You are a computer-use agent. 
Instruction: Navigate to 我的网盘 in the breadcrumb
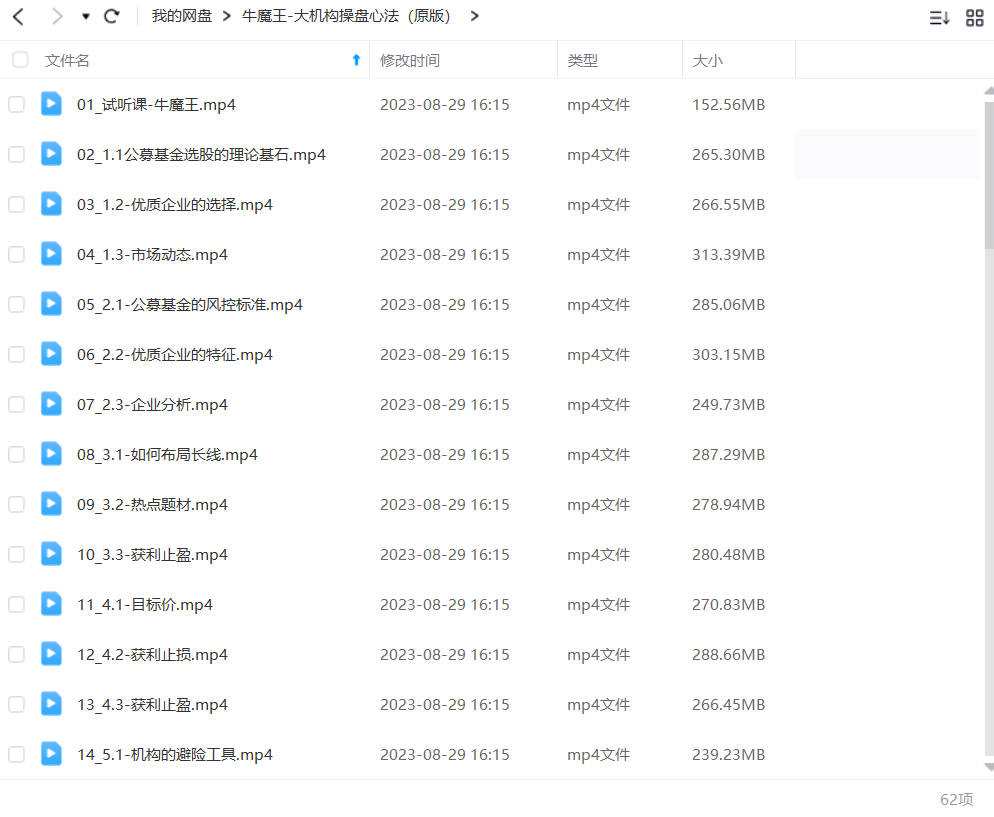[181, 16]
